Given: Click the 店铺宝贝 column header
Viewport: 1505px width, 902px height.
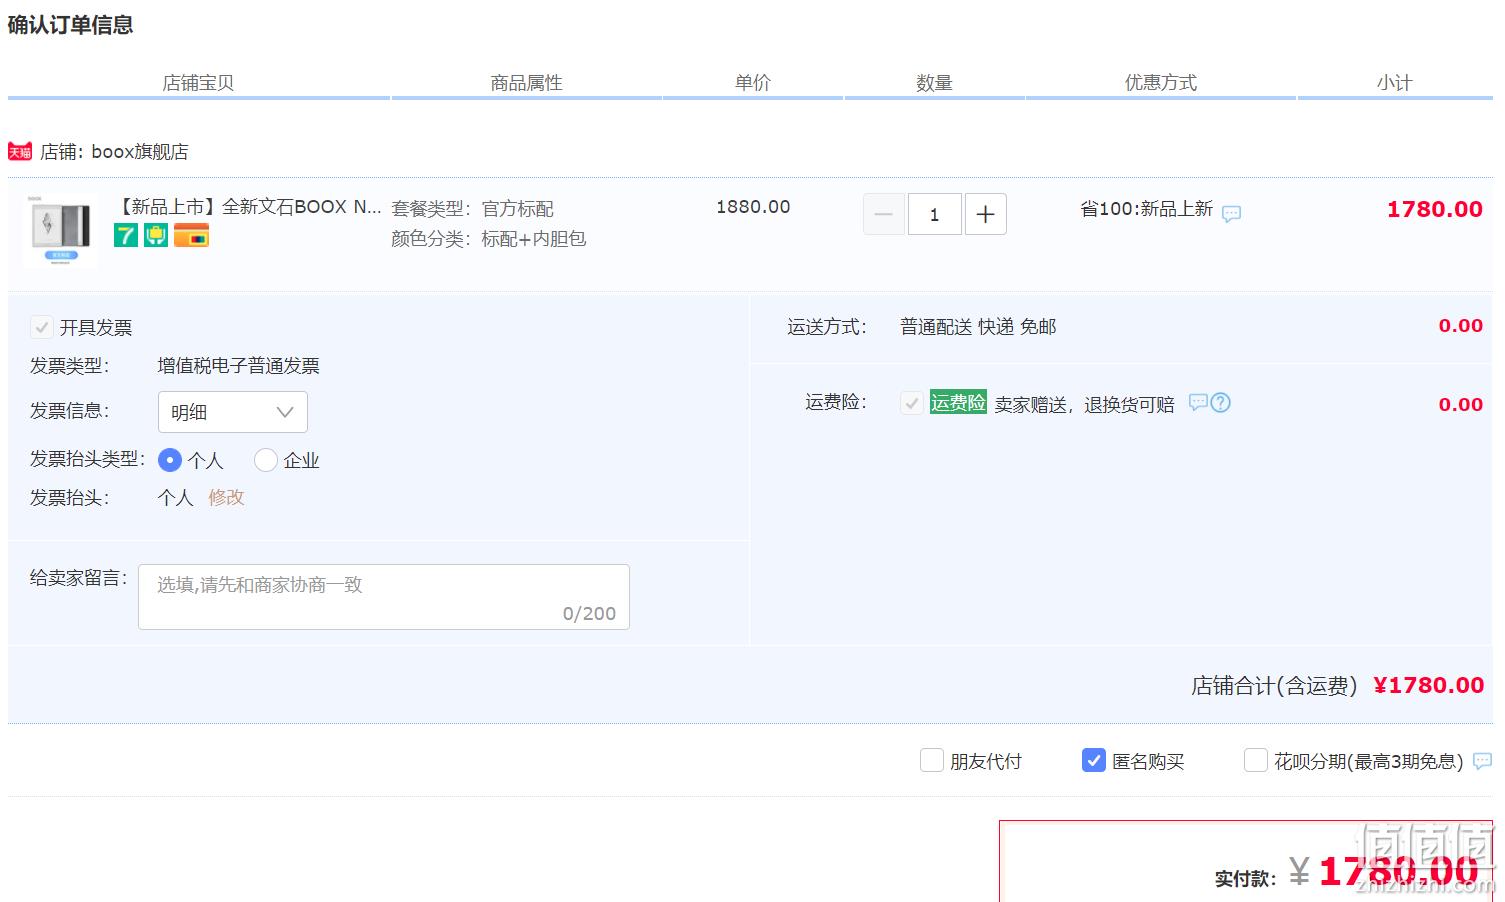Looking at the screenshot, I should pos(198,83).
